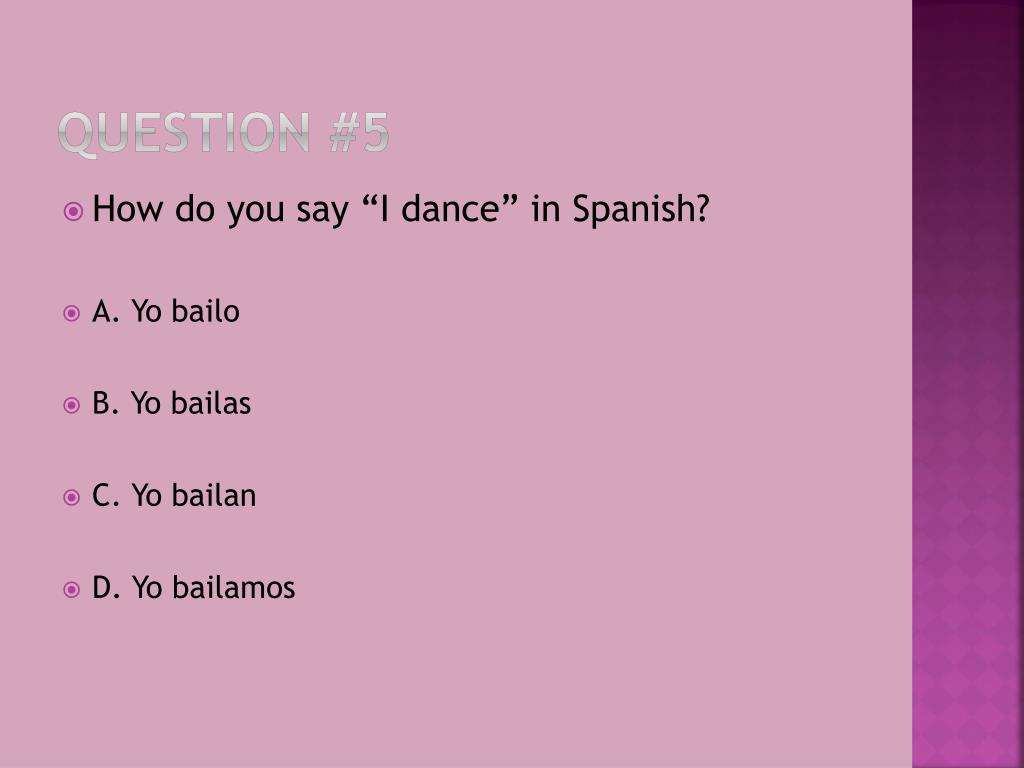Click the word "Spanish?" in the question
1024x768 pixels.
click(x=641, y=209)
